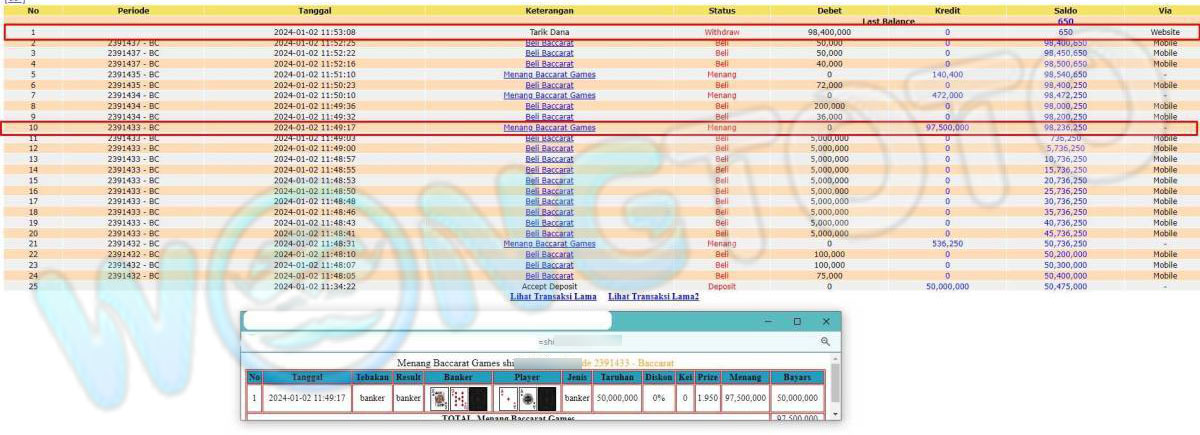Viewport: 1200px width, 435px height.
Task: Close the Baccarat result popup window
Action: (x=826, y=321)
